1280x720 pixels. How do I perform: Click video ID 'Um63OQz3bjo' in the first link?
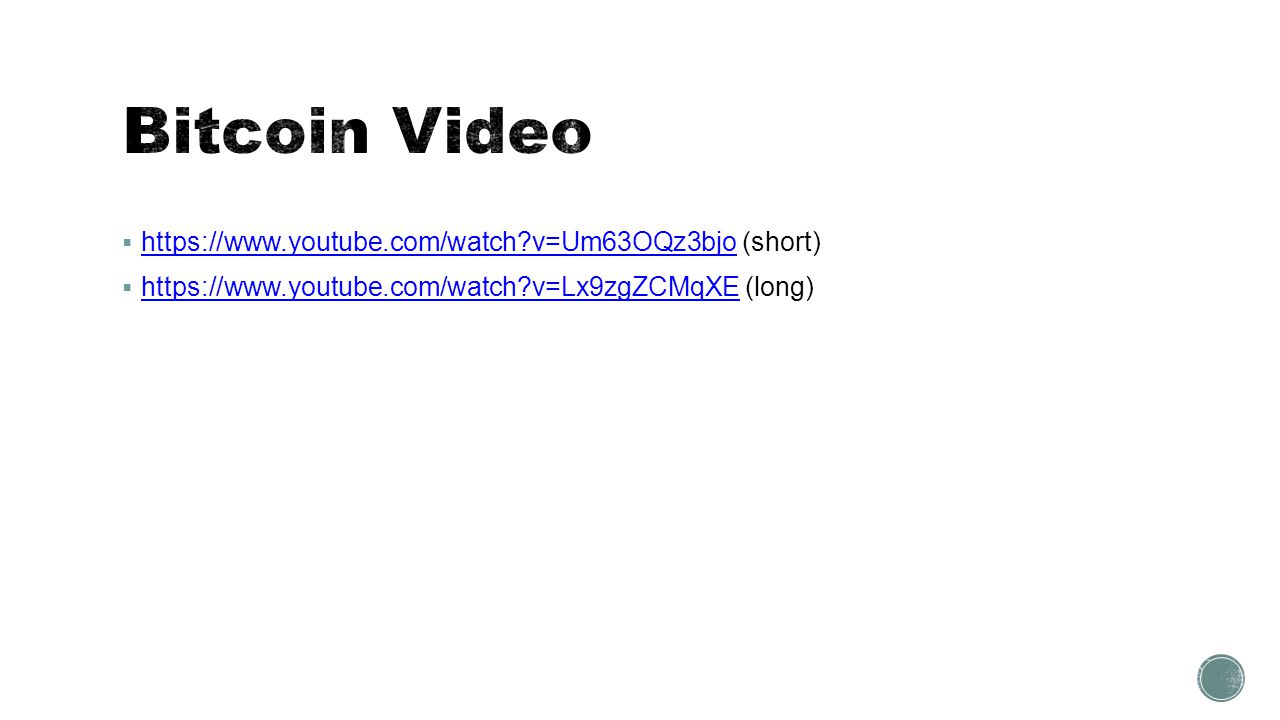(x=649, y=242)
